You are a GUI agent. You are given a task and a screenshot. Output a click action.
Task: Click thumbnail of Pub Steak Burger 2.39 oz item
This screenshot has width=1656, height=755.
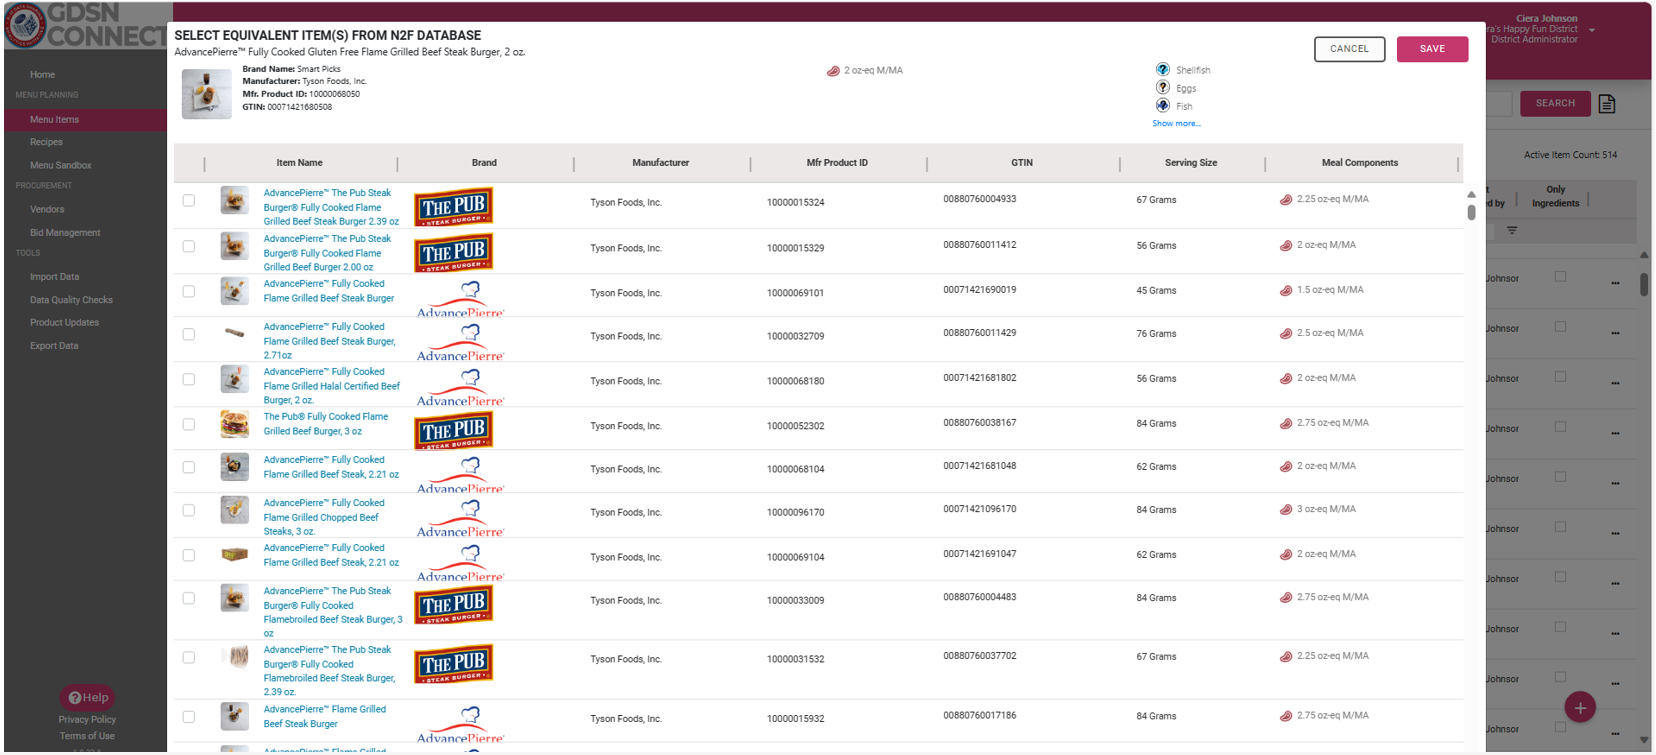[x=234, y=200]
